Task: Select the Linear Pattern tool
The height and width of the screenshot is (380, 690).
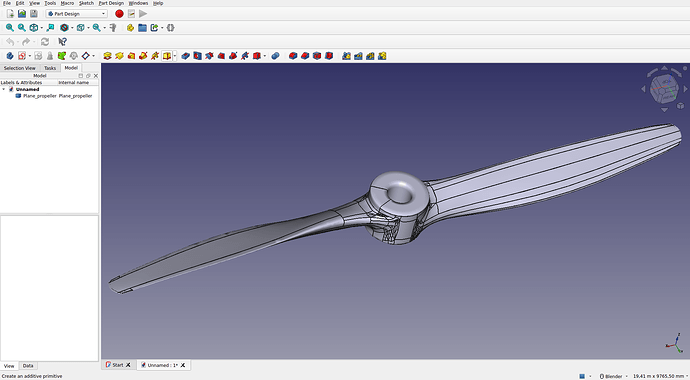Action: 358,56
